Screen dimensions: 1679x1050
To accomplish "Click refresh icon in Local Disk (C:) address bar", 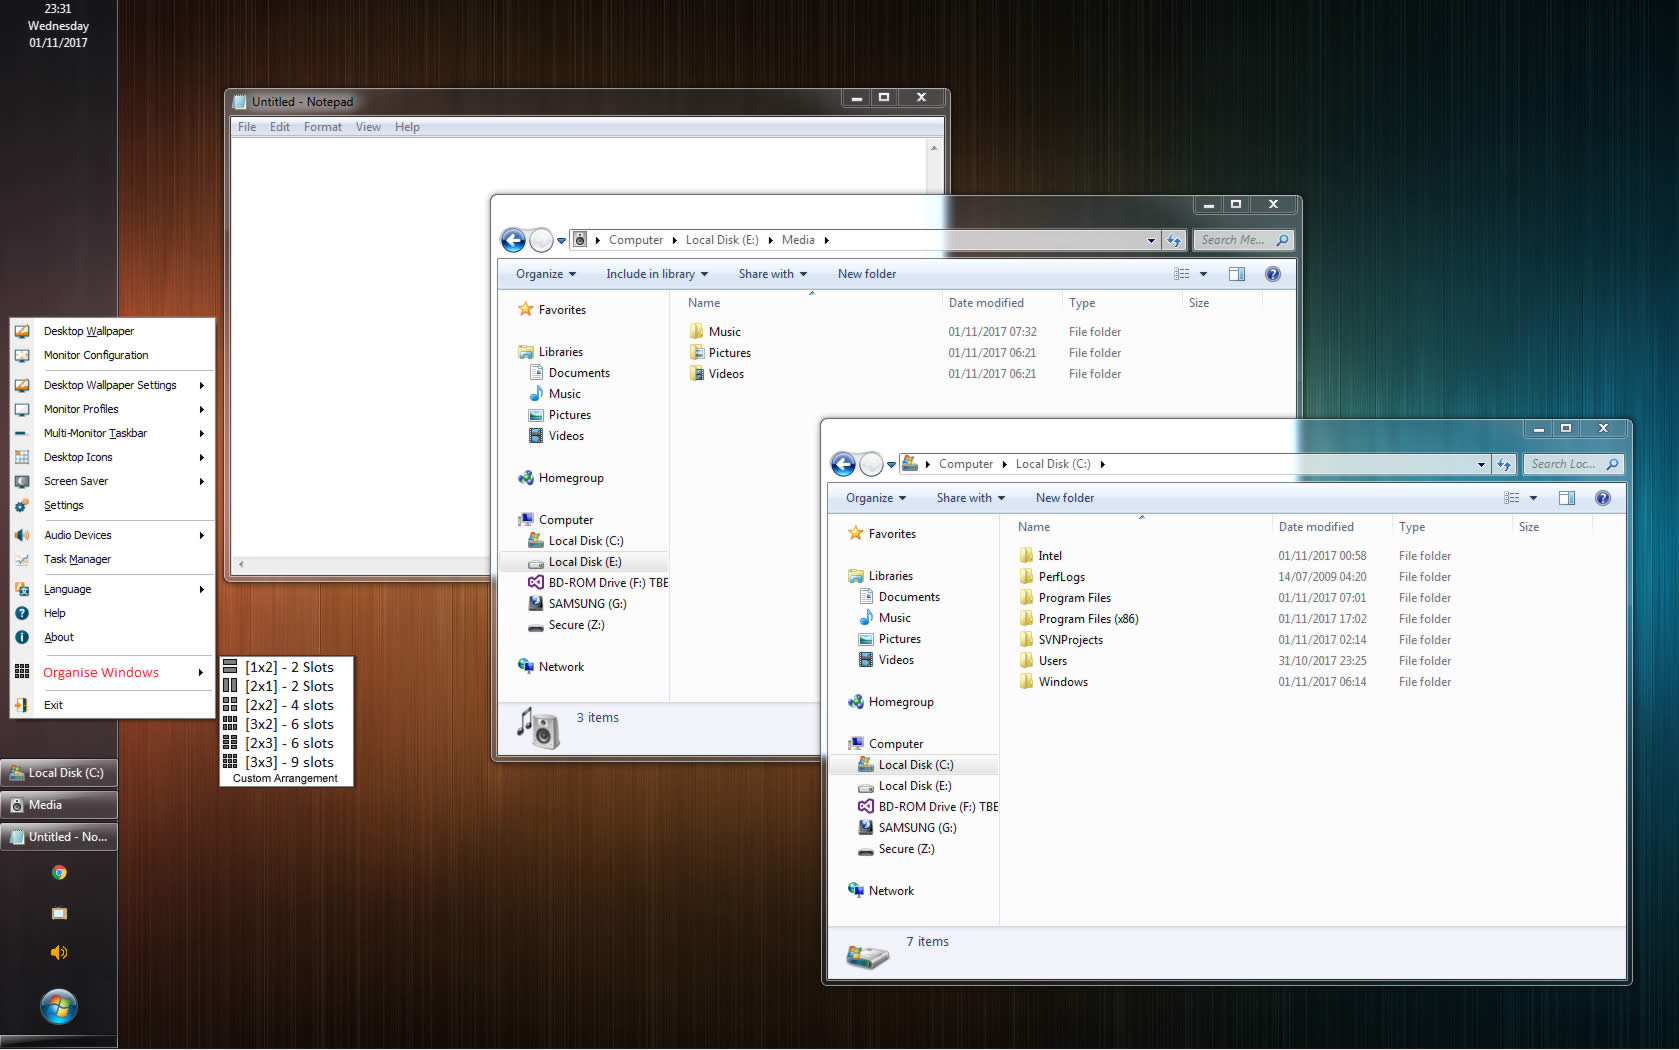I will (x=1503, y=464).
